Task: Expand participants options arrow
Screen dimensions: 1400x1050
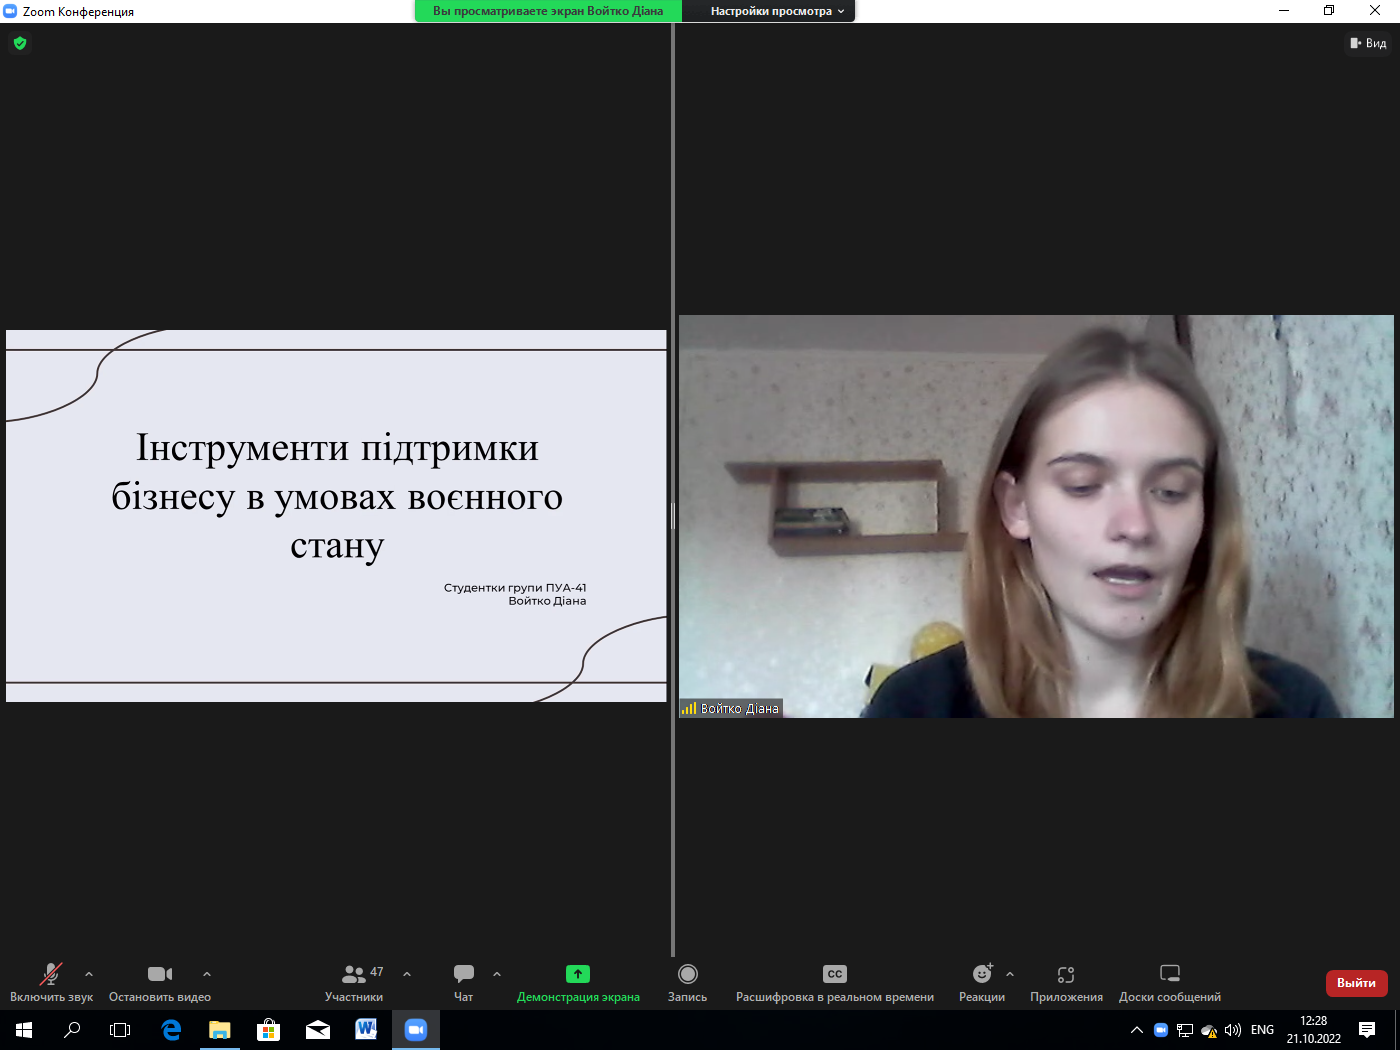Action: (x=407, y=974)
